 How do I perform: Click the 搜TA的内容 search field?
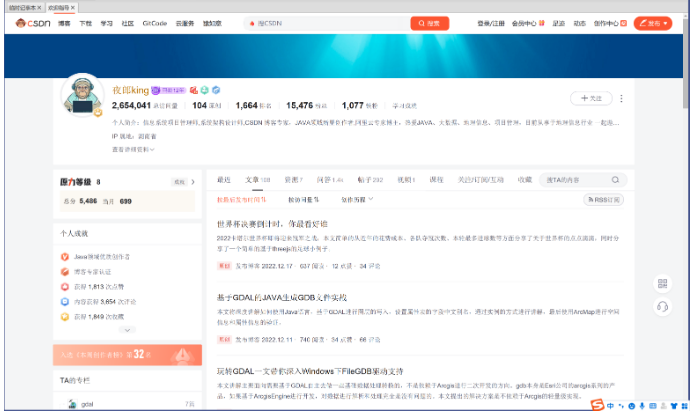pyautogui.click(x=583, y=180)
